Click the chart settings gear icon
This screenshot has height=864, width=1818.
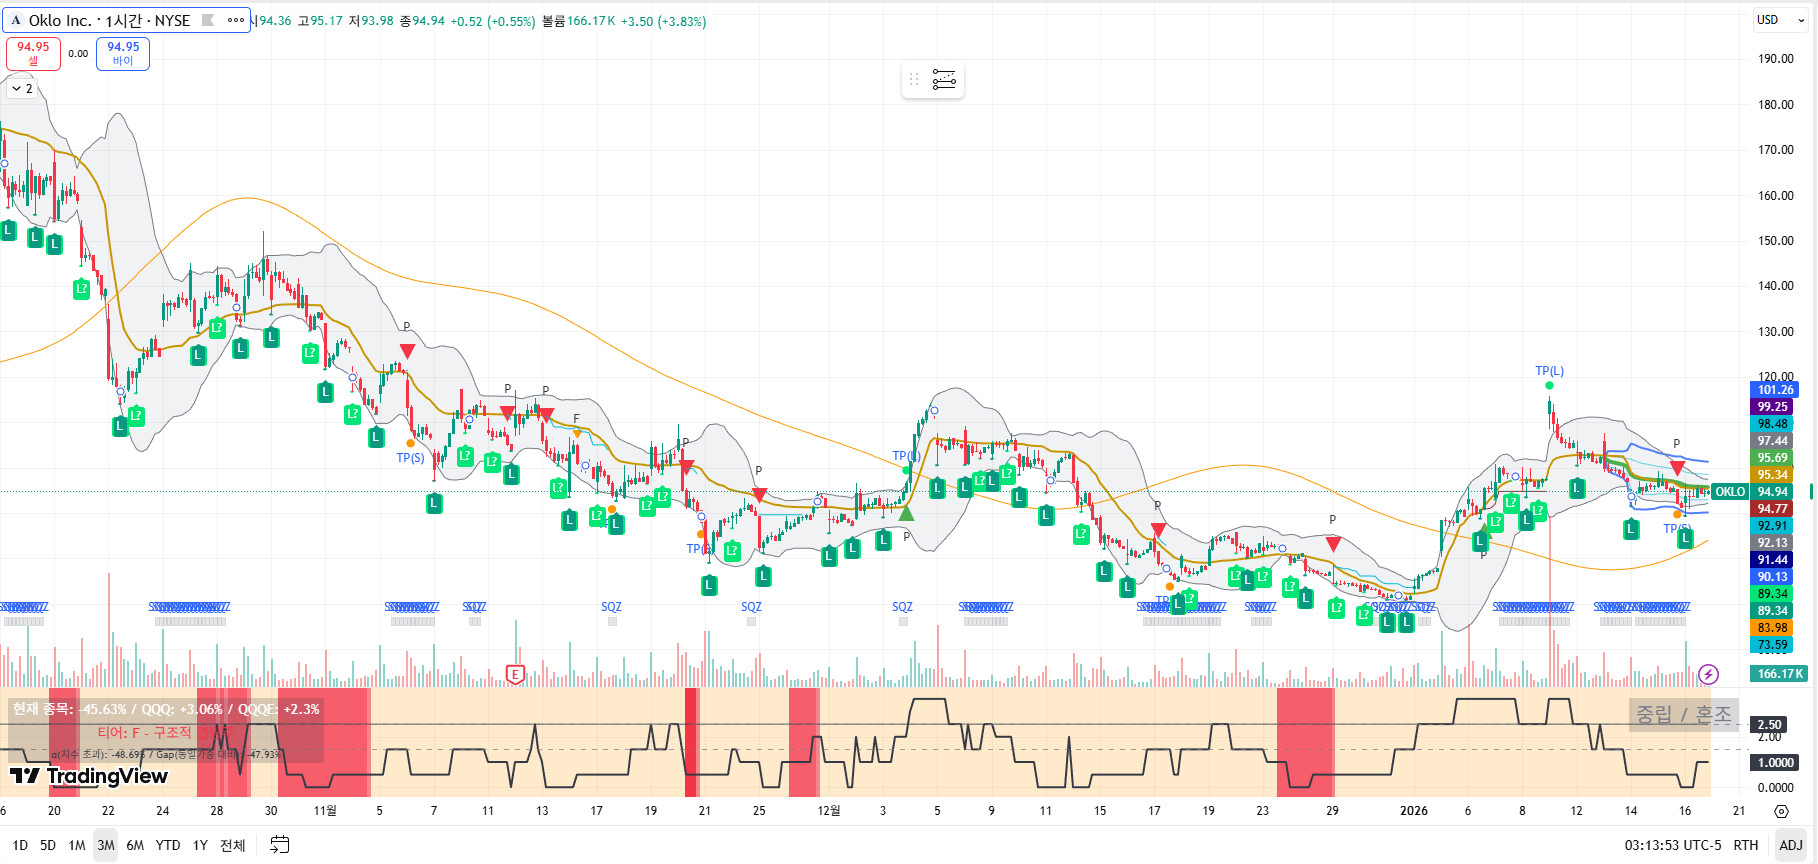point(1781,811)
